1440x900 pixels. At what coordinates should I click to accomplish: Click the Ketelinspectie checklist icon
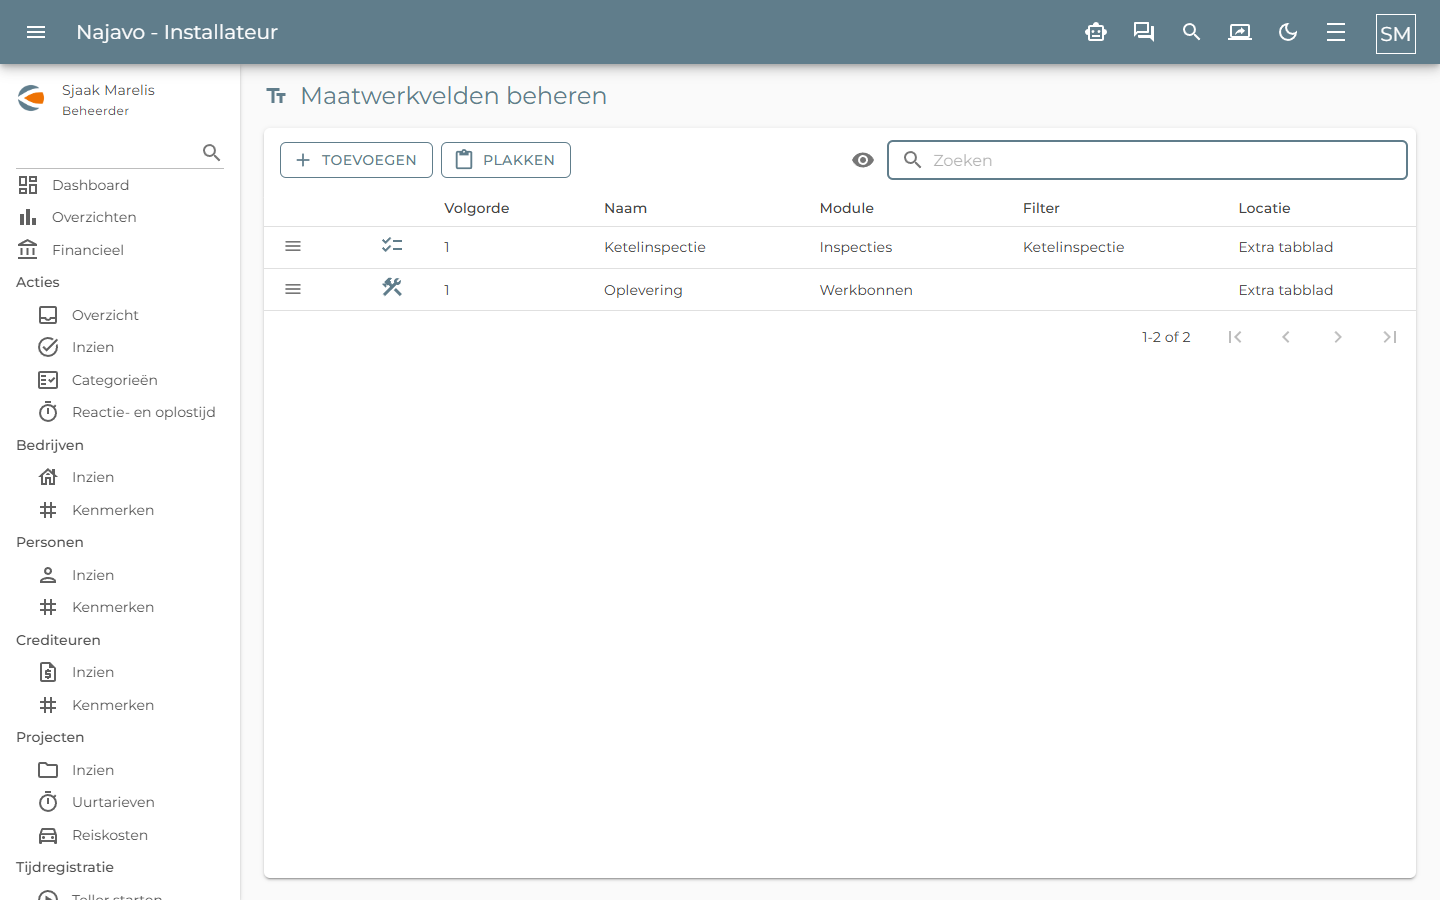point(392,245)
